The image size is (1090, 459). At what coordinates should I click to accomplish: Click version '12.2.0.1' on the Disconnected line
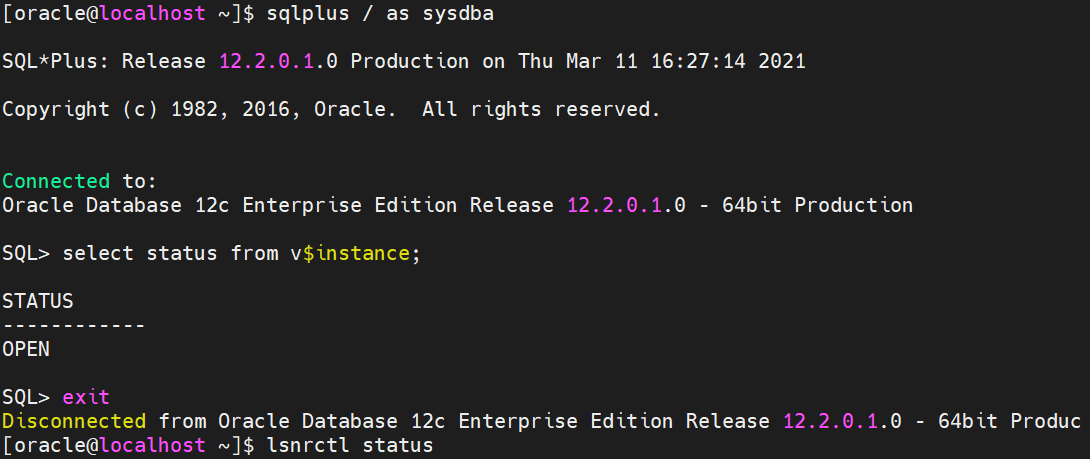pyautogui.click(x=830, y=421)
